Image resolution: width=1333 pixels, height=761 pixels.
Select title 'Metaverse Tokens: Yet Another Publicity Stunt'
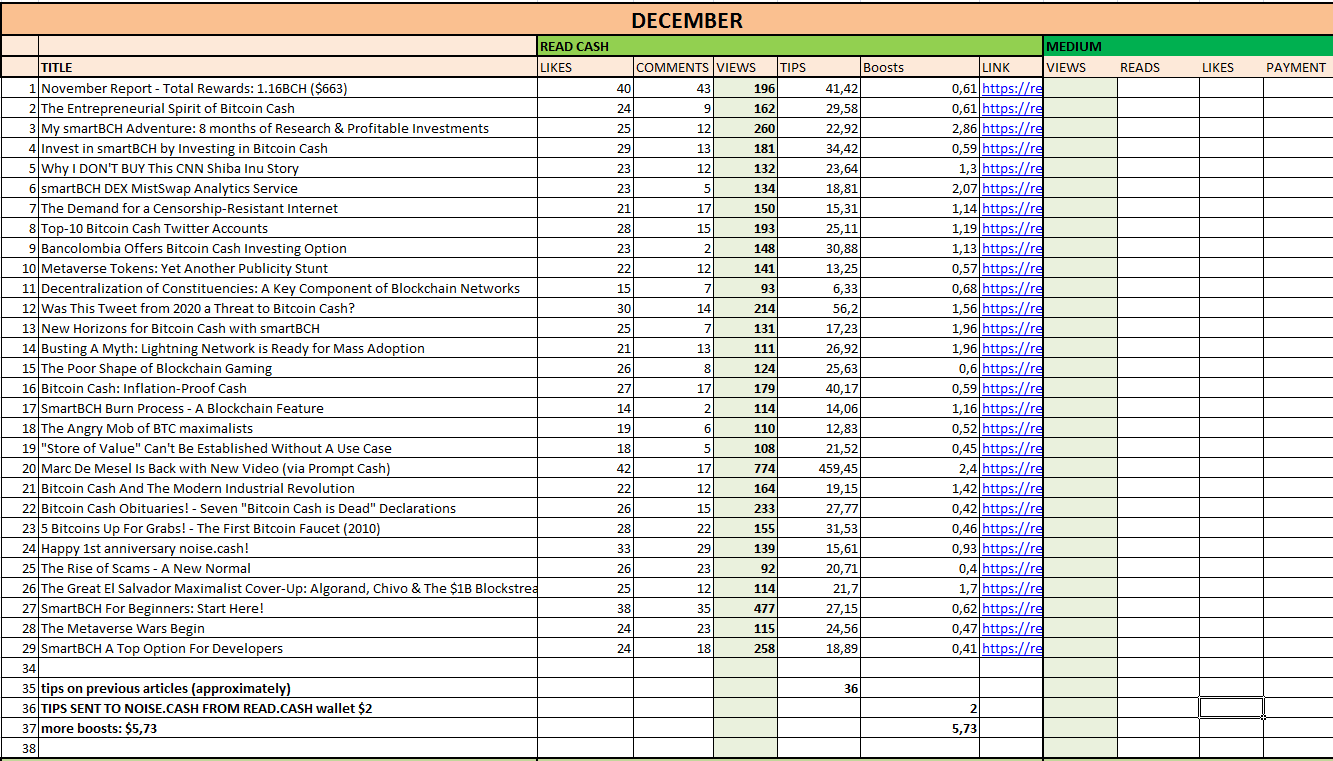coord(288,268)
